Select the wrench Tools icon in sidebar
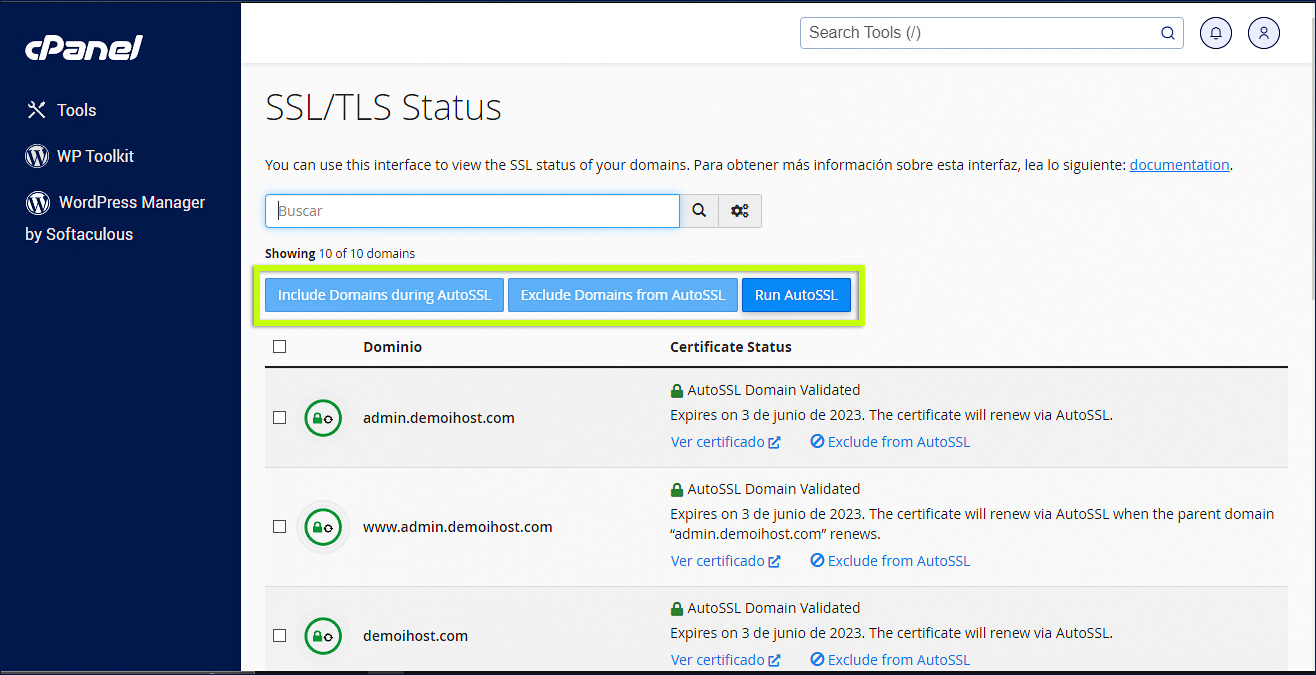1316x675 pixels. tap(37, 109)
